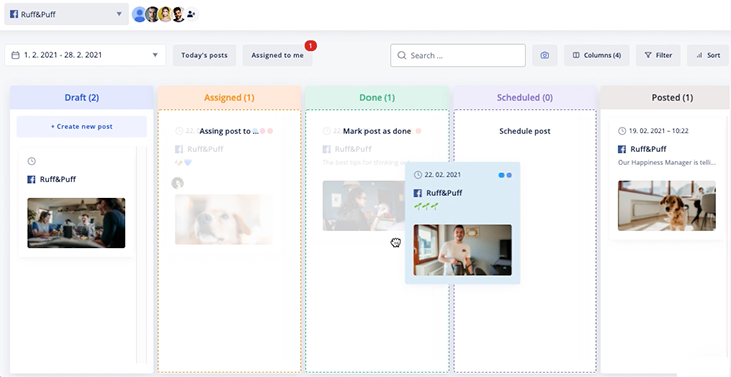Click + Create new post

(x=82, y=126)
